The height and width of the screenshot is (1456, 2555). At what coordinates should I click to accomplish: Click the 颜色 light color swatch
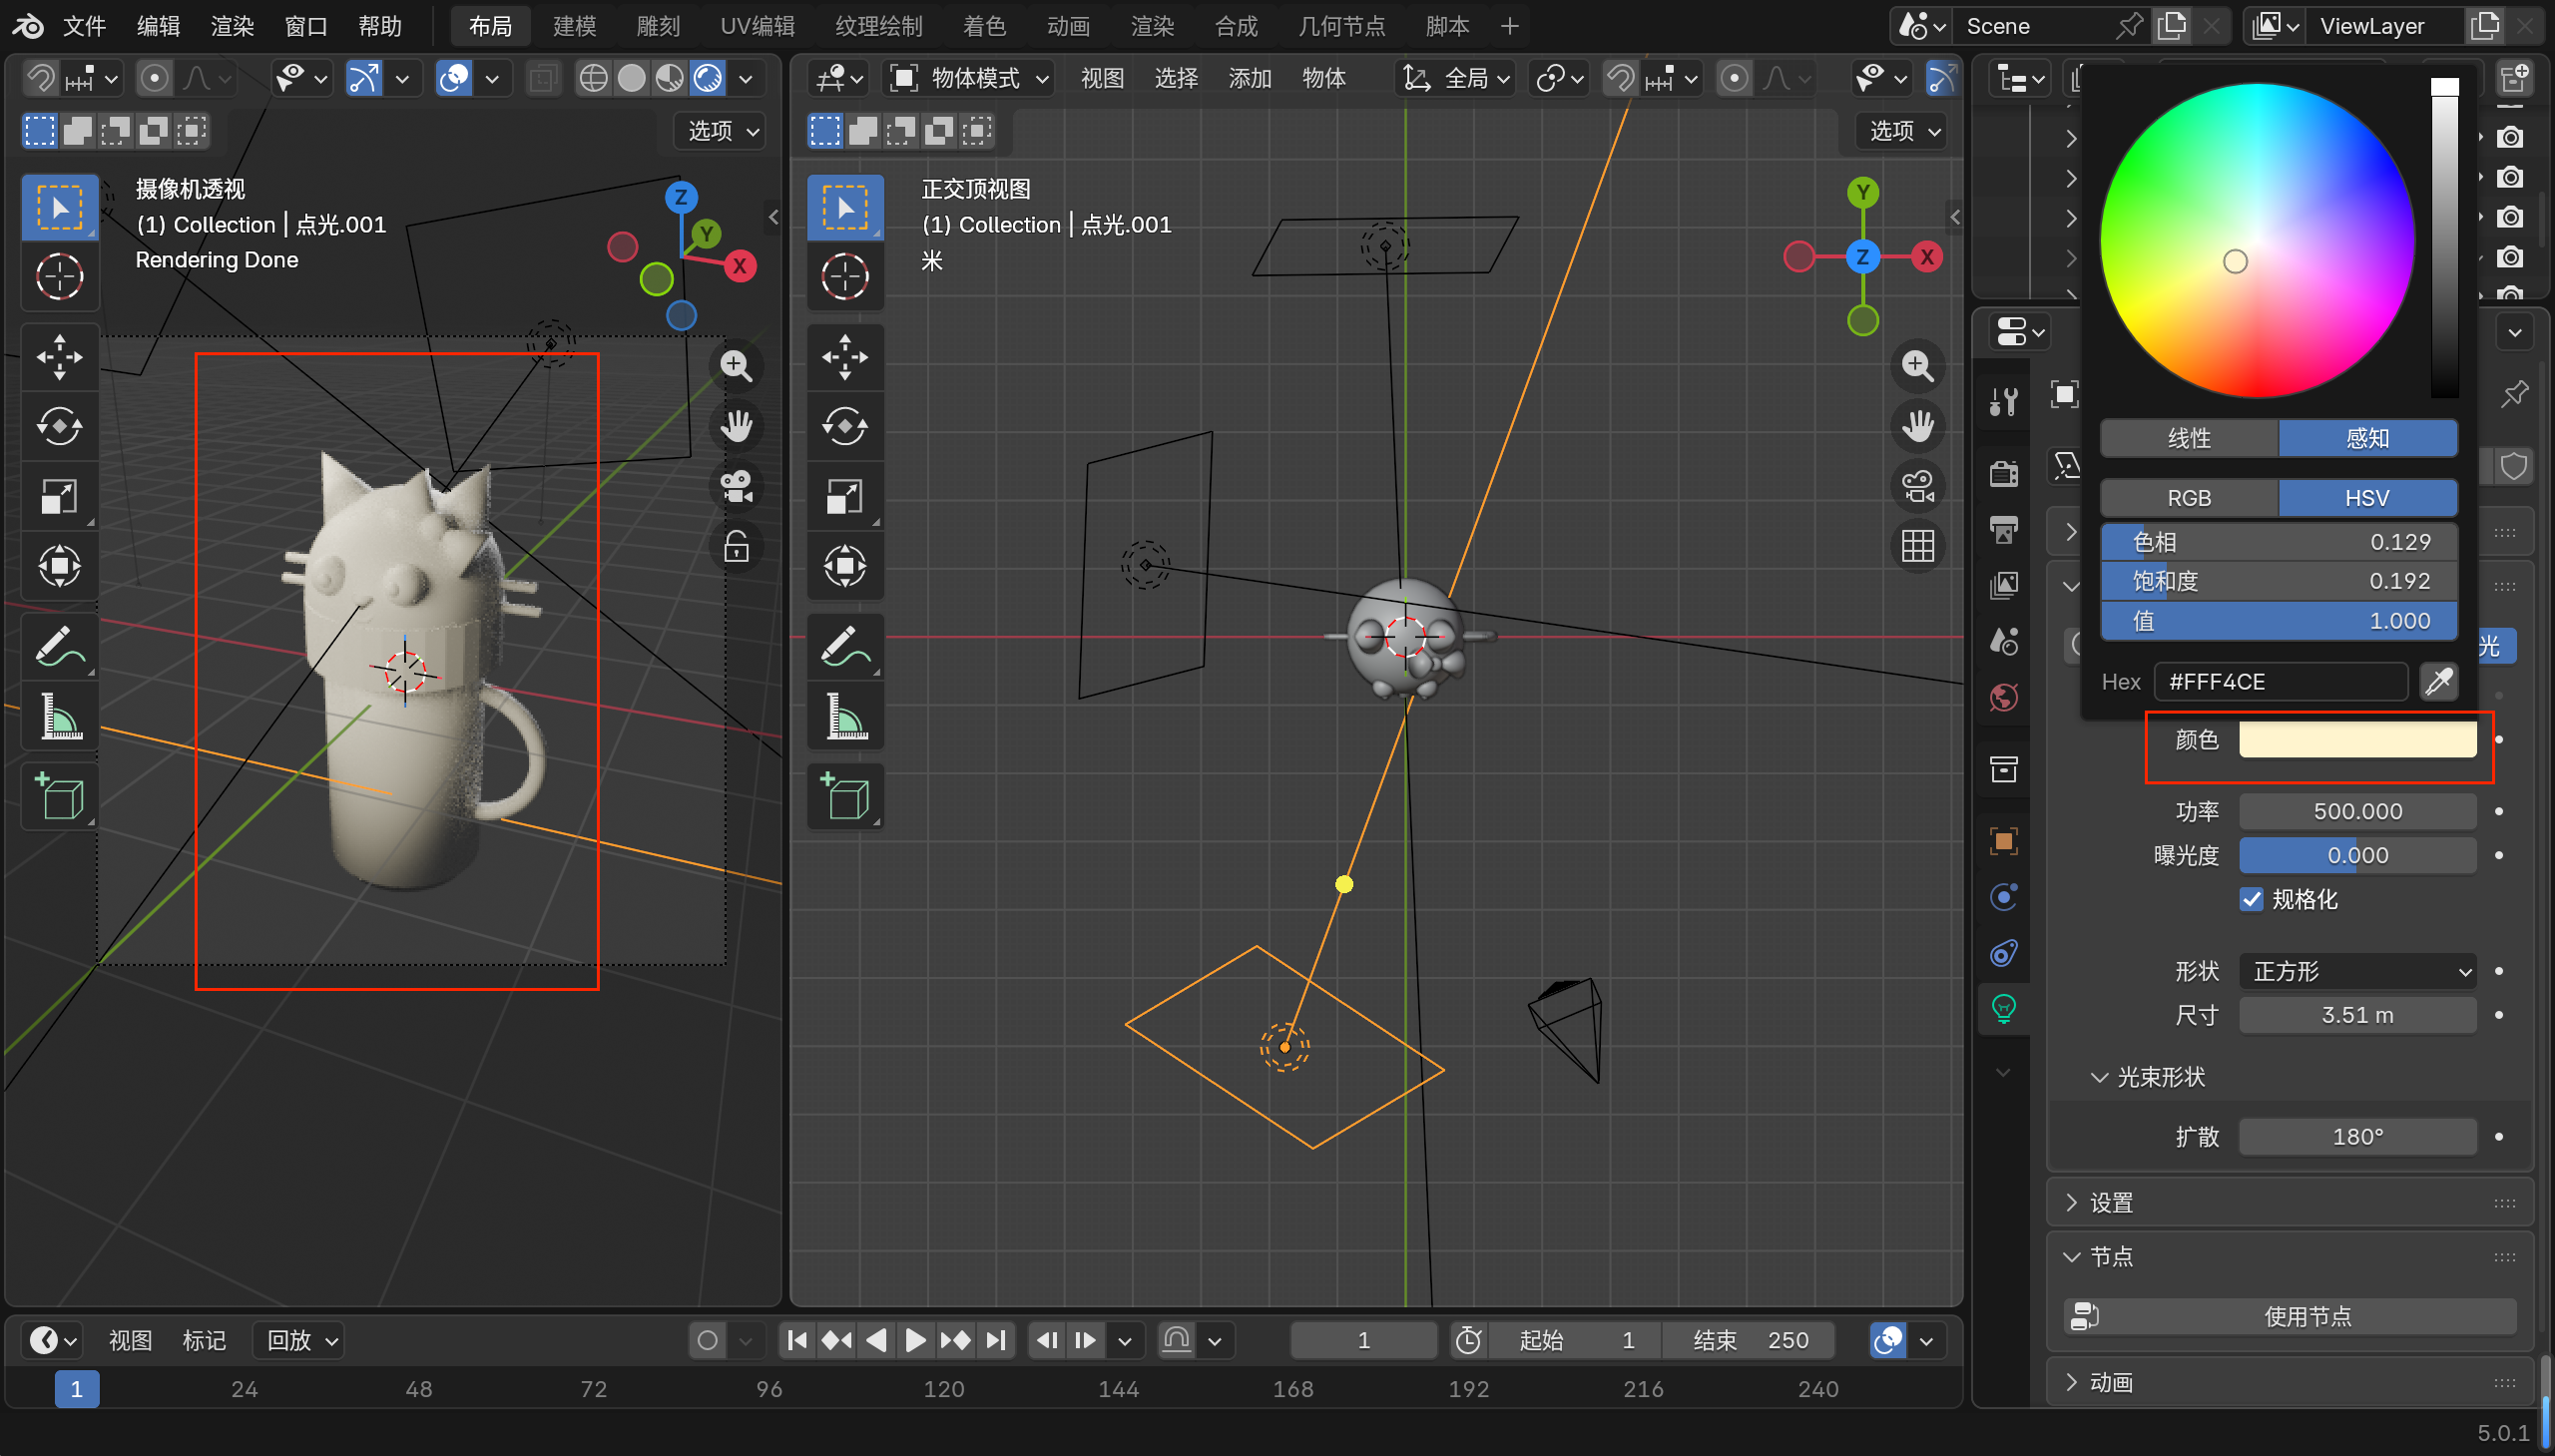pos(2357,740)
